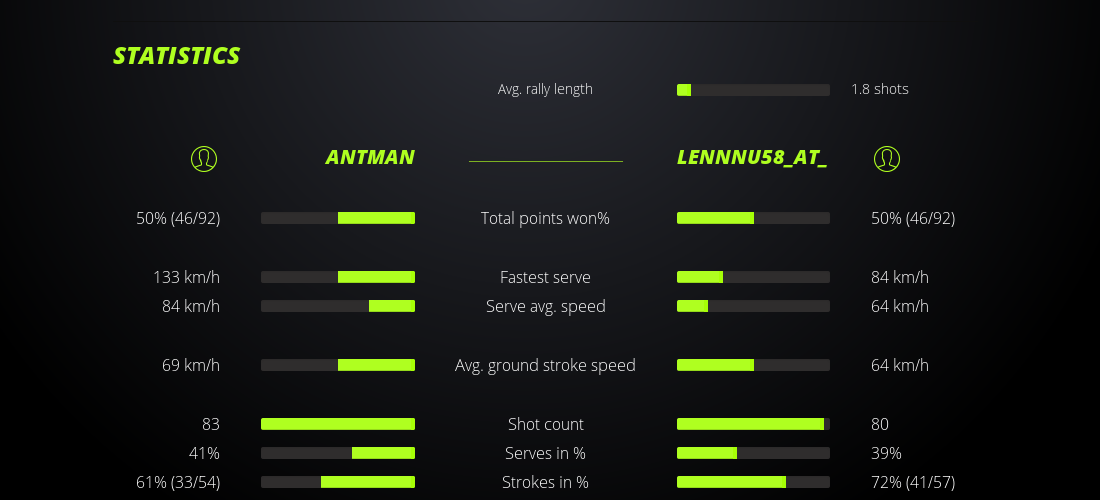The image size is (1100, 500).
Task: Click ANTMAN's 133 km/h fastest serve value
Action: (x=186, y=277)
